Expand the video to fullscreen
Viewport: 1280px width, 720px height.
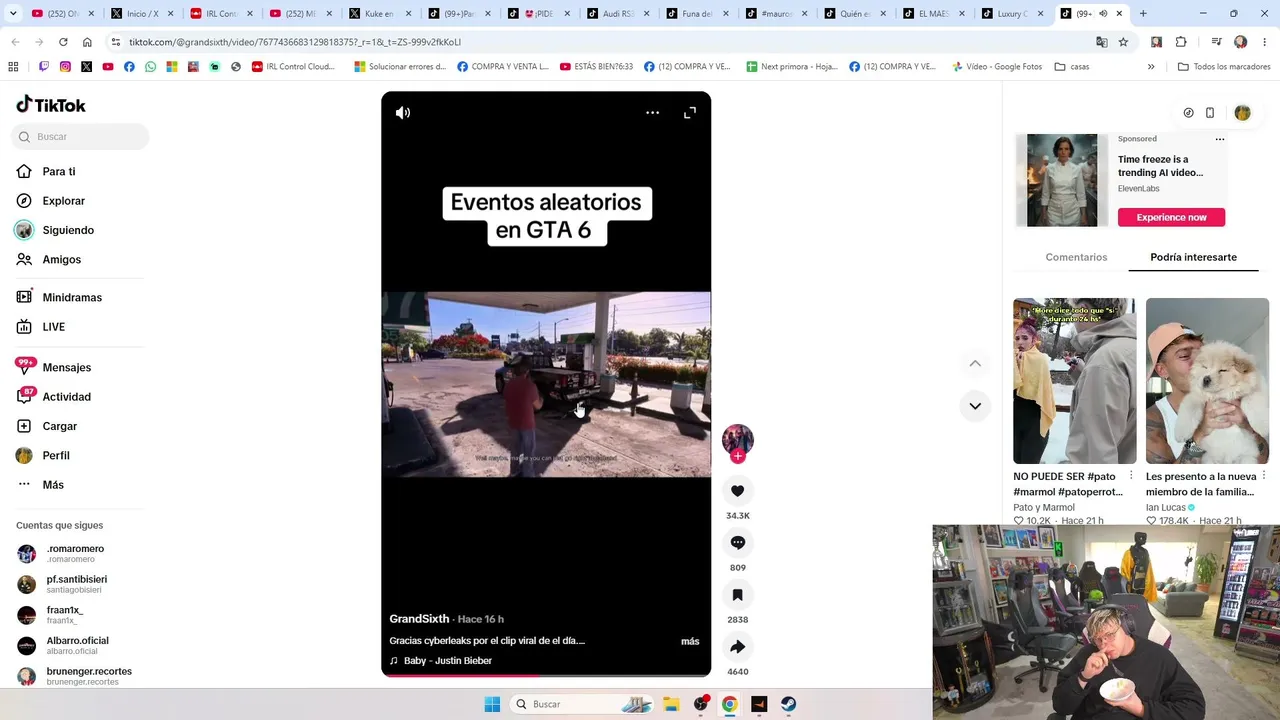[x=690, y=113]
